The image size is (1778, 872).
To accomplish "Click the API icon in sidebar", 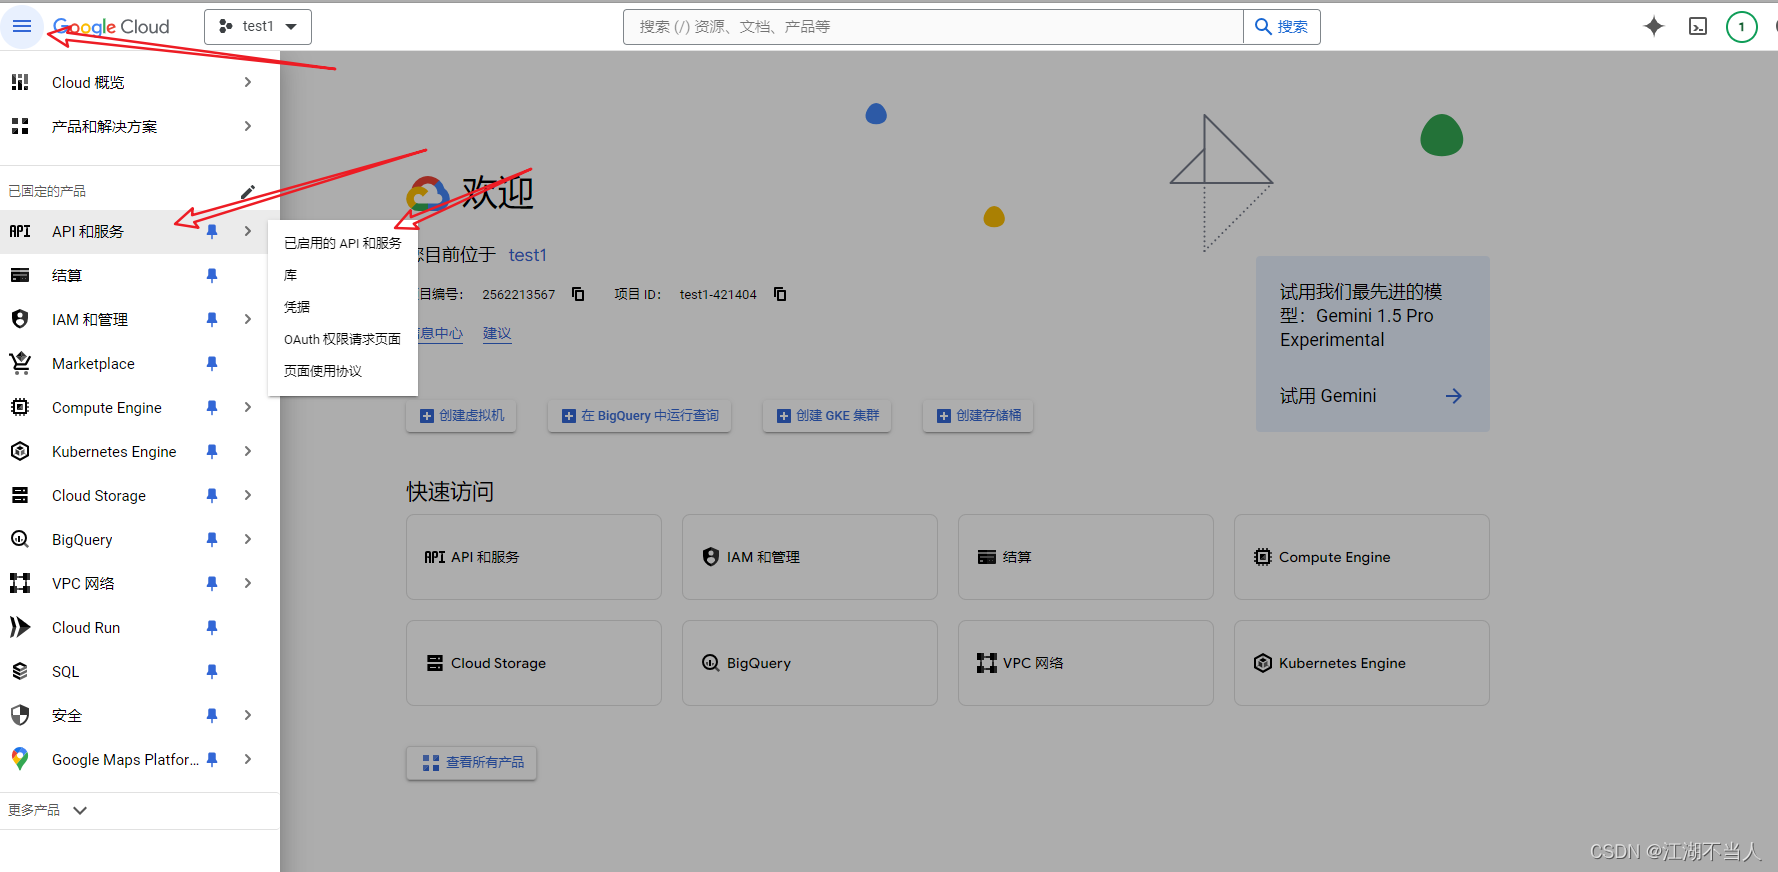I will [20, 231].
